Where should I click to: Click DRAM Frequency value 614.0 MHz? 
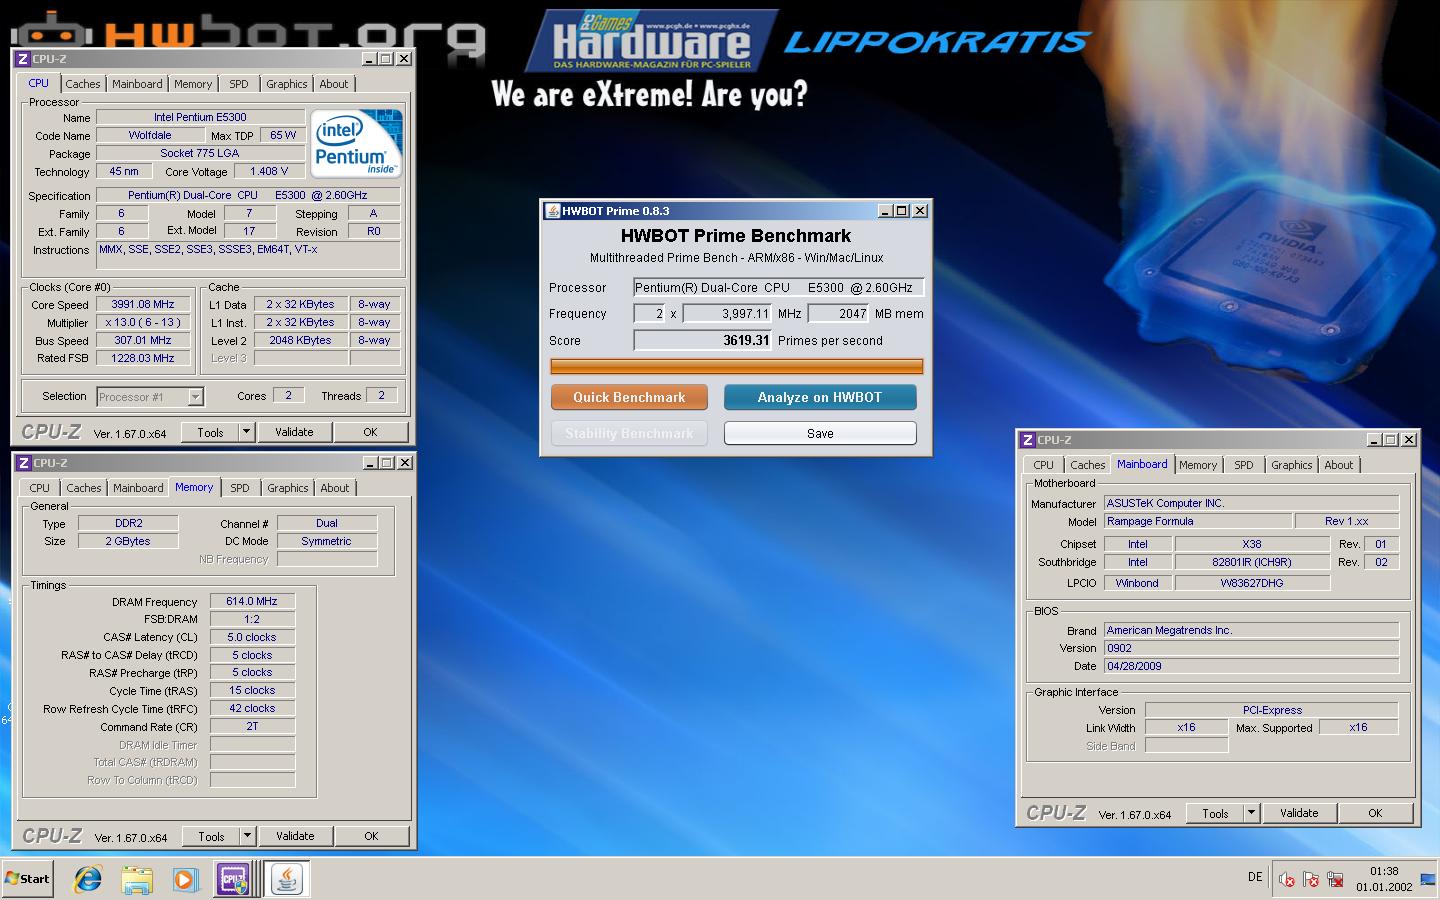pos(252,601)
